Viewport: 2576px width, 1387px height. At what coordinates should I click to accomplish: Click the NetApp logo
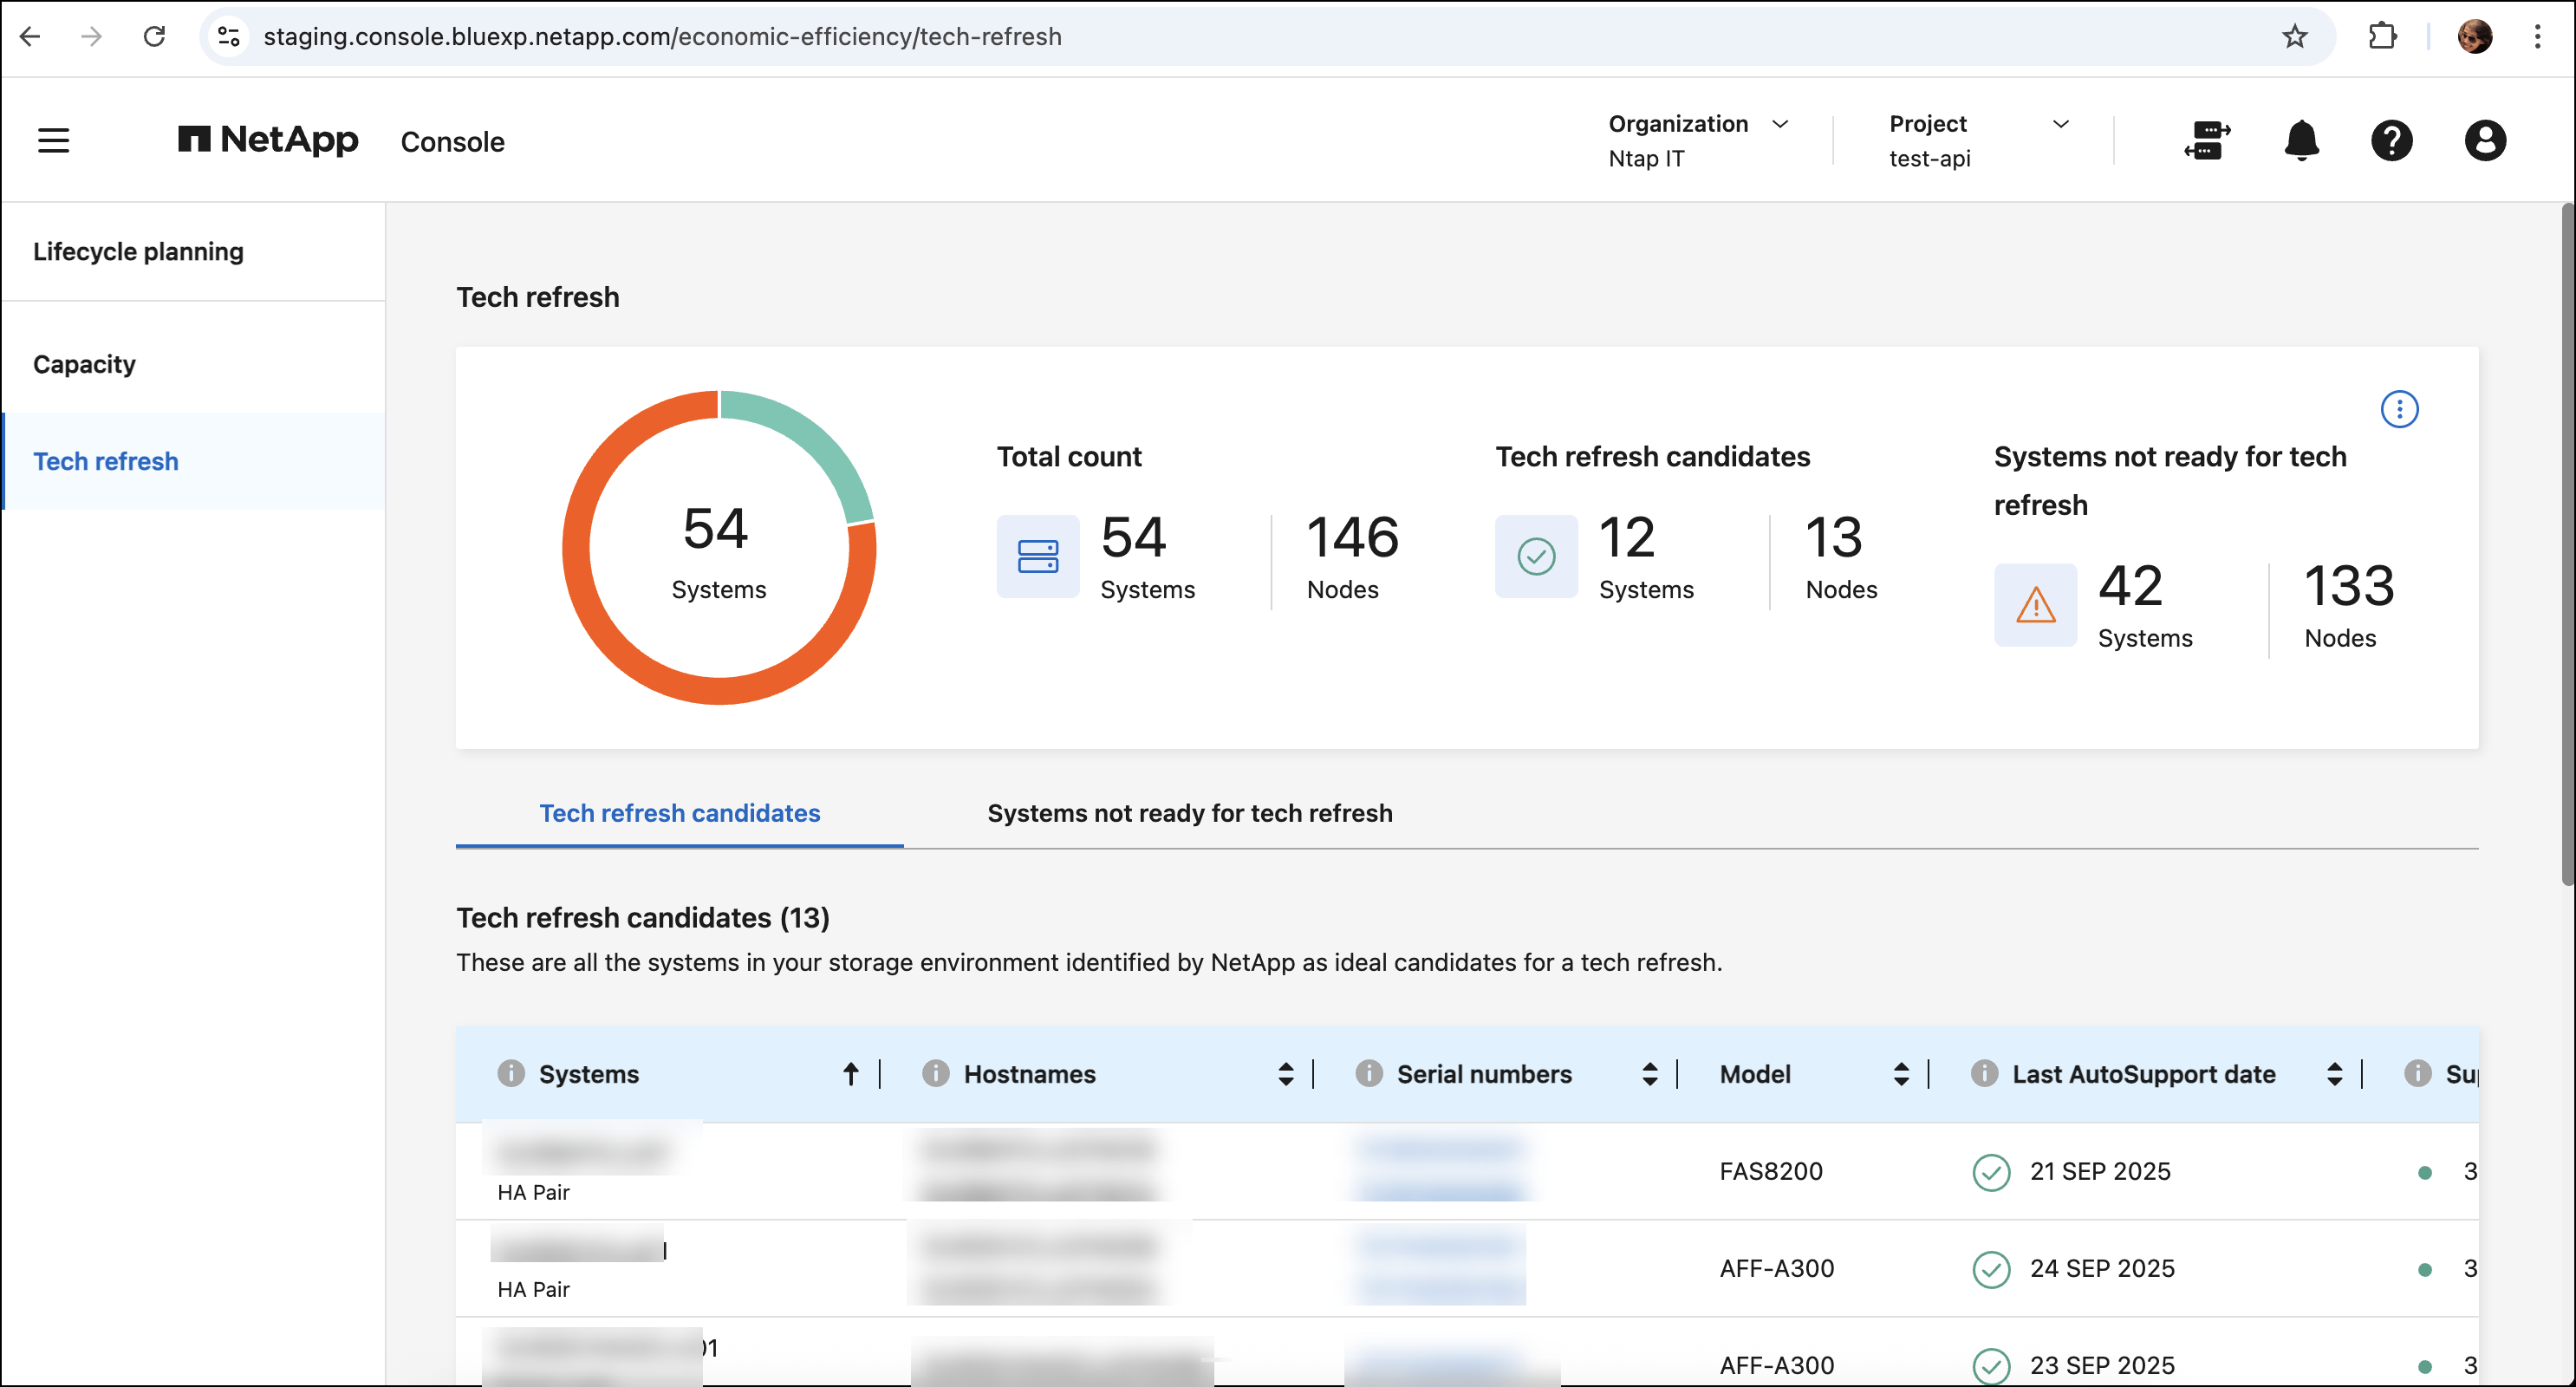pyautogui.click(x=268, y=139)
